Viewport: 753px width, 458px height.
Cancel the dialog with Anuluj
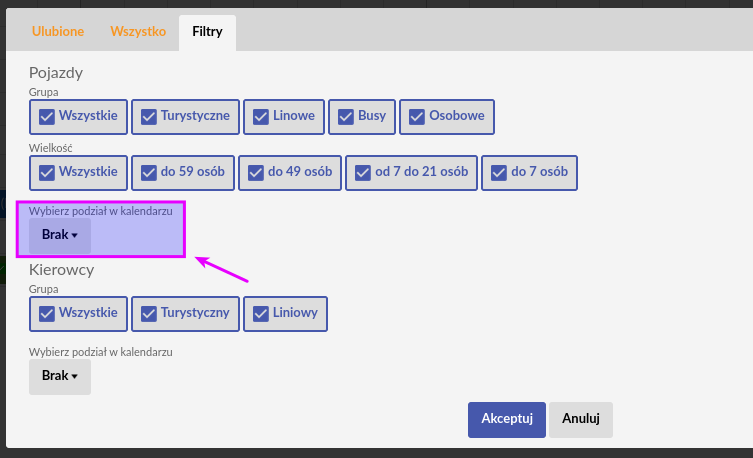point(581,420)
